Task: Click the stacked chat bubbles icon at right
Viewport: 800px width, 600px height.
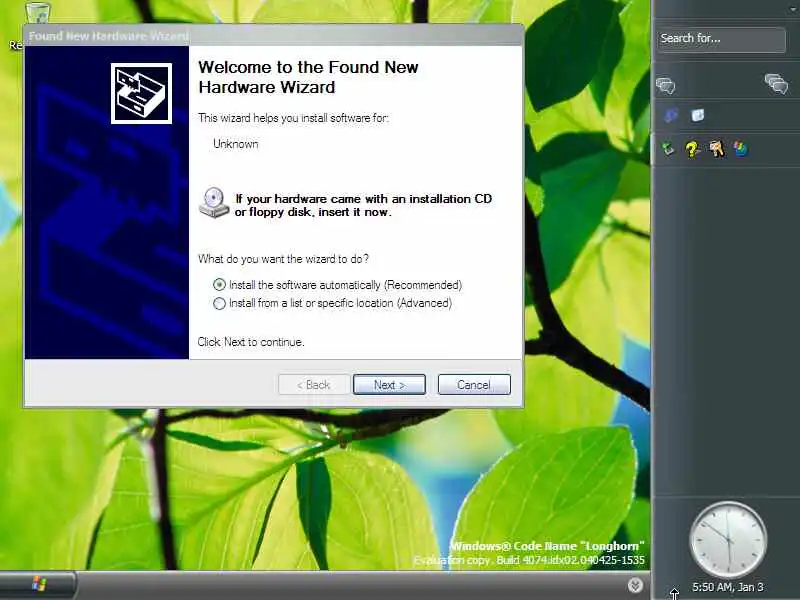Action: click(x=777, y=84)
